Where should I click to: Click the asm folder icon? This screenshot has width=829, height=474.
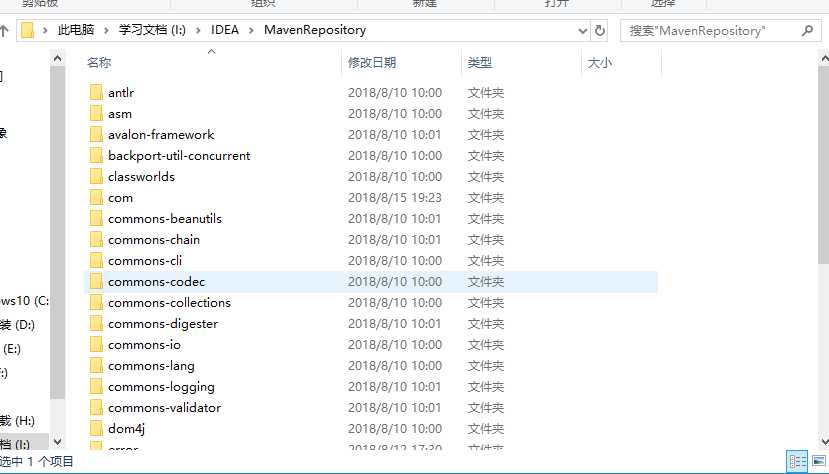pyautogui.click(x=96, y=114)
